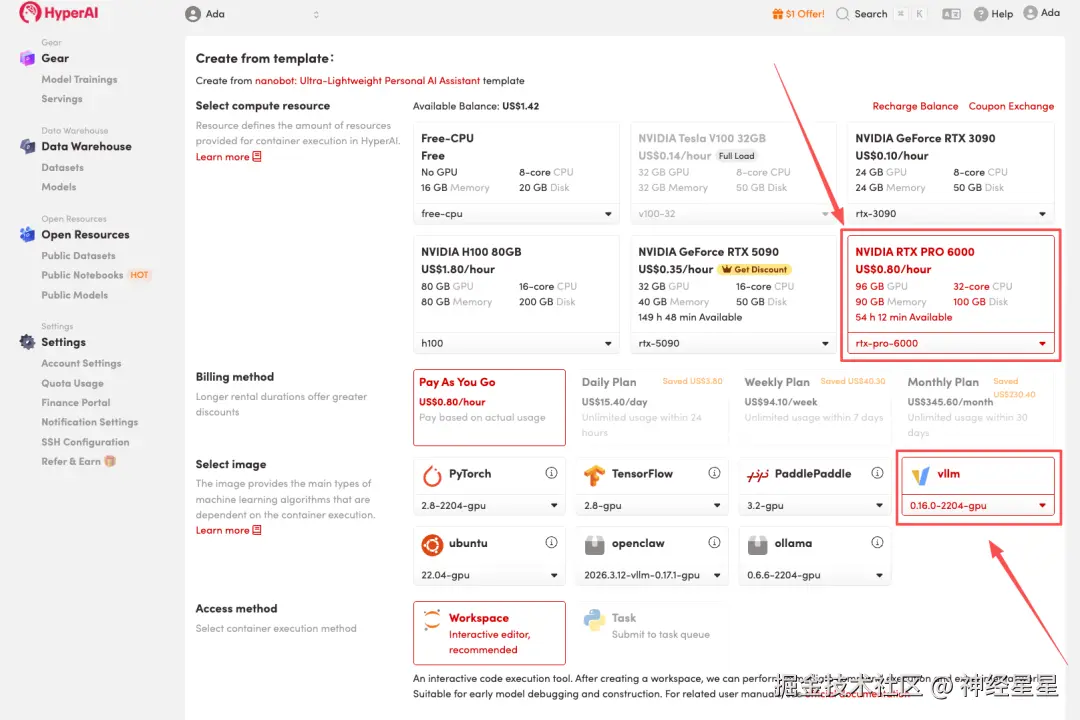Viewport: 1080px width, 720px height.
Task: Open the TensorFlow 2.8-gpu version dropdown
Action: click(x=652, y=506)
